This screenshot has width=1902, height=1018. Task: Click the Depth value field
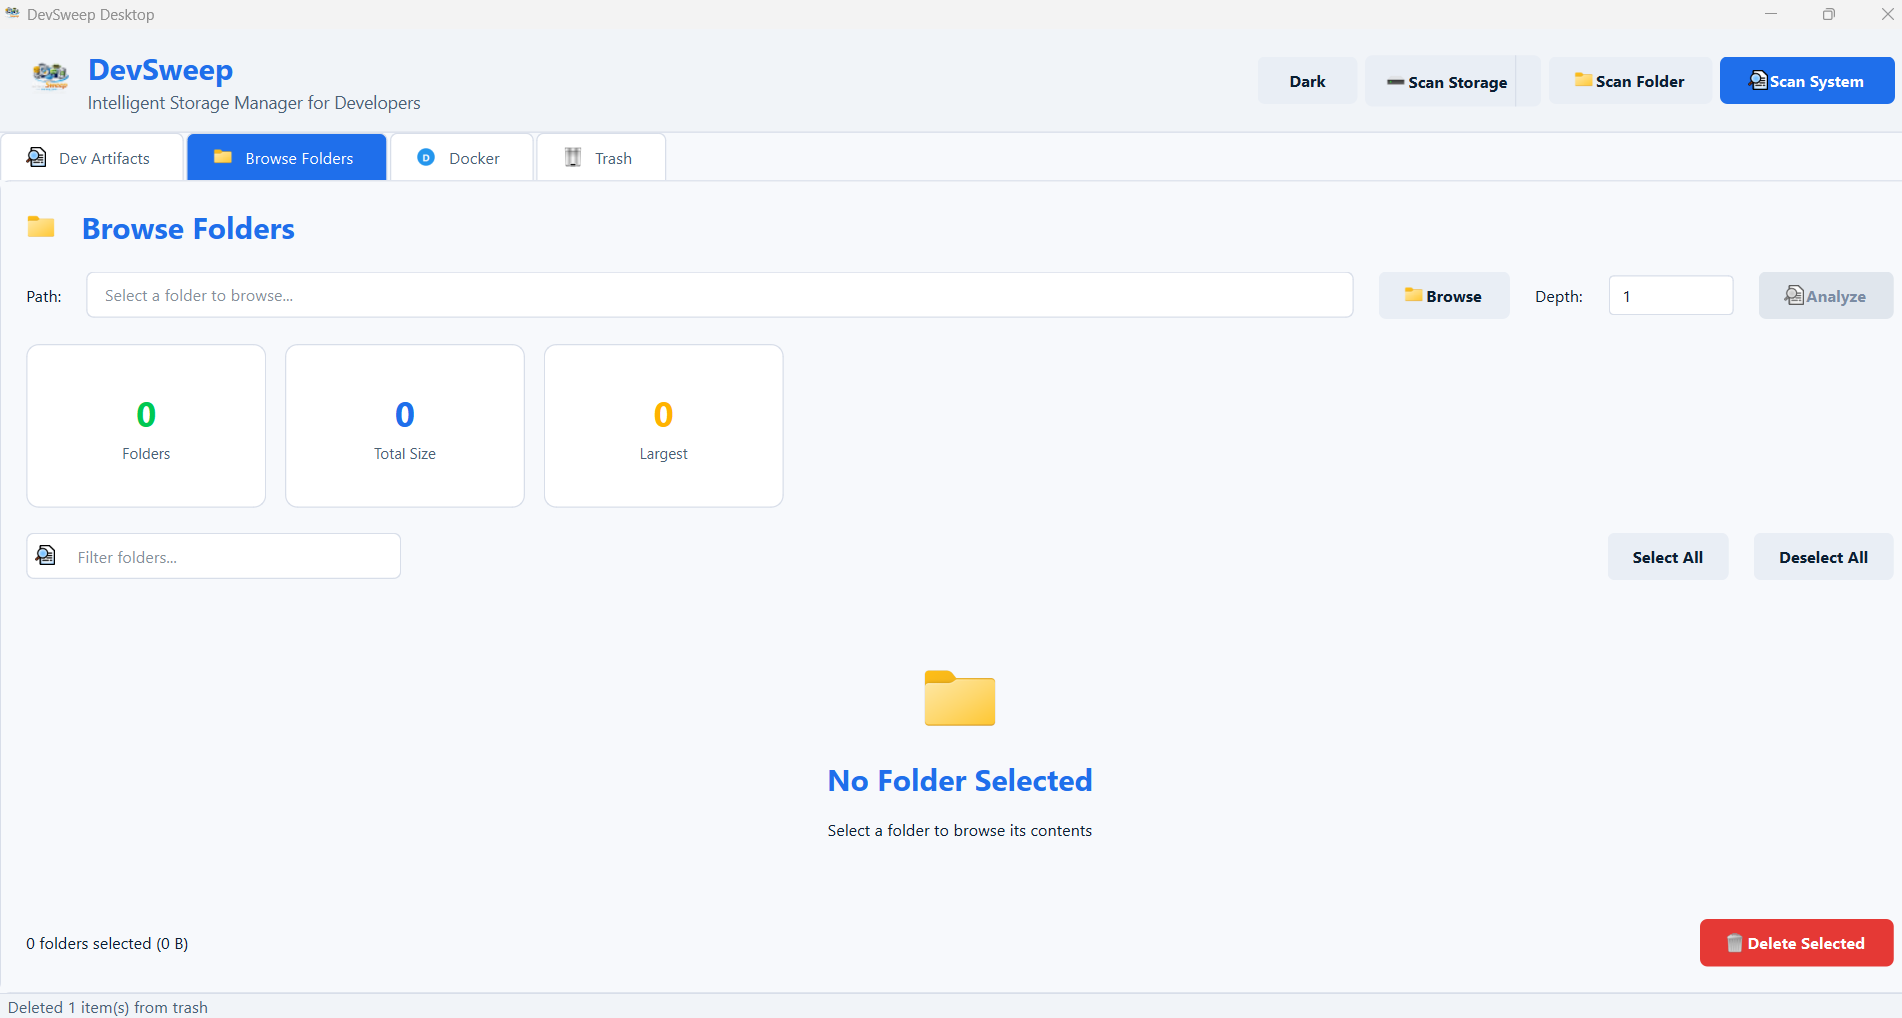(1669, 295)
